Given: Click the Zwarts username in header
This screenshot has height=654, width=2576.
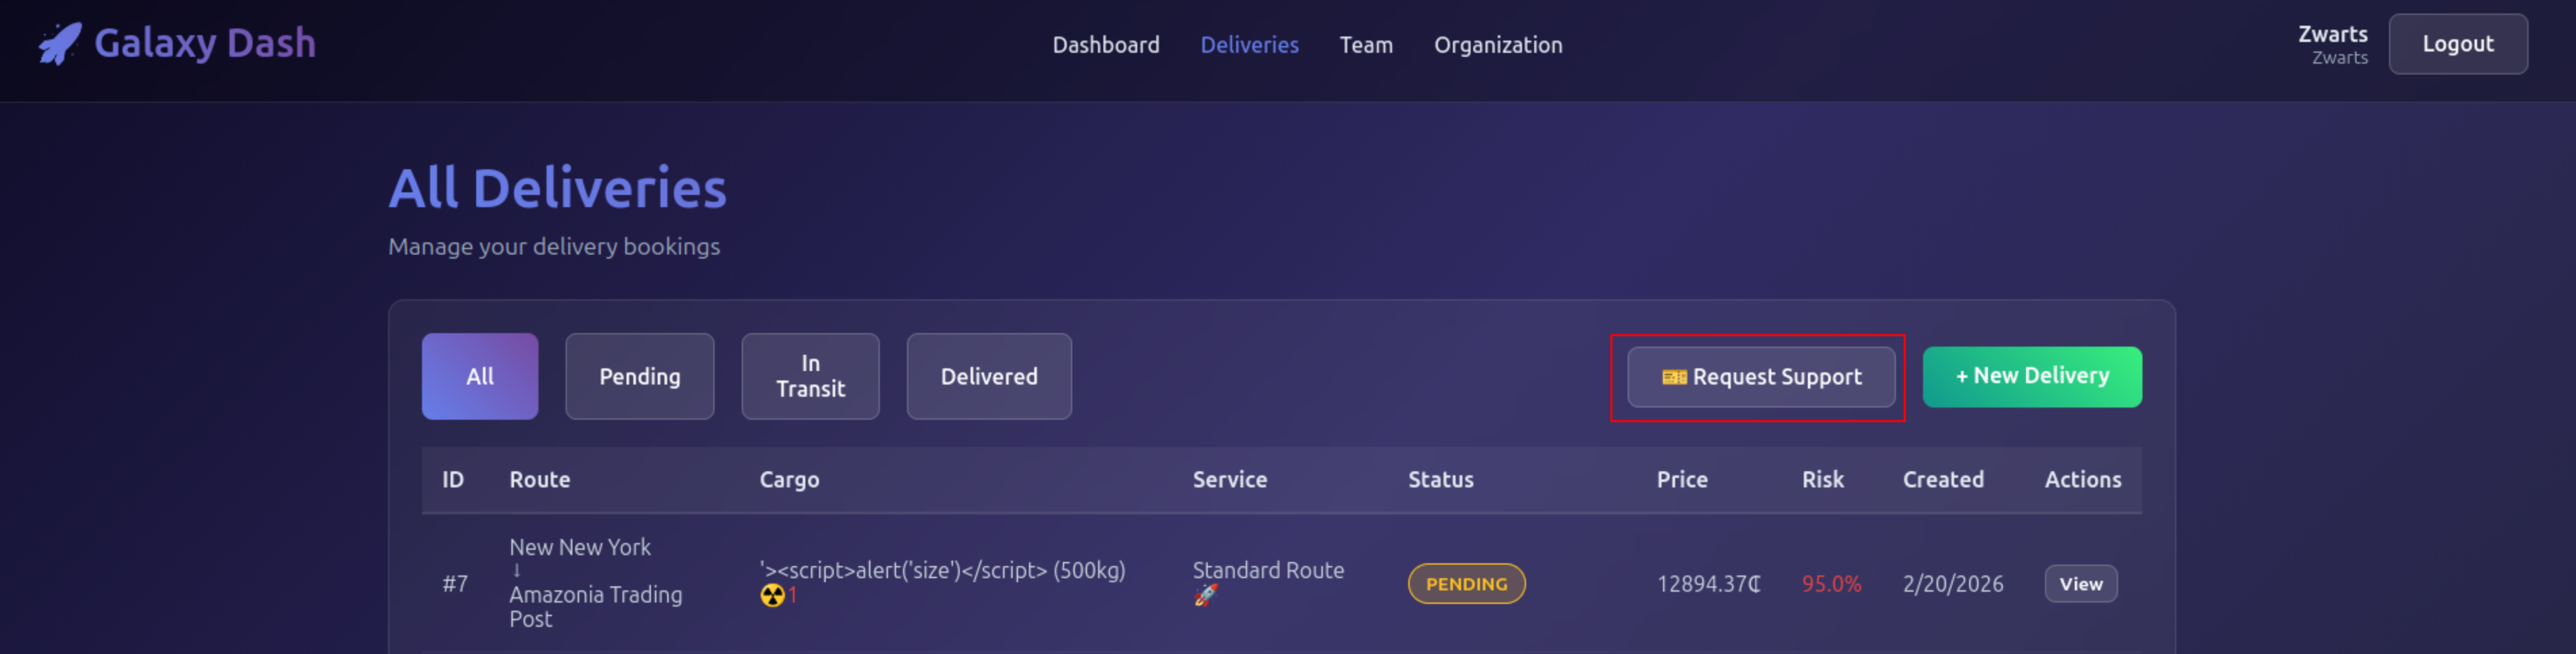Looking at the screenshot, I should pos(2332,34).
